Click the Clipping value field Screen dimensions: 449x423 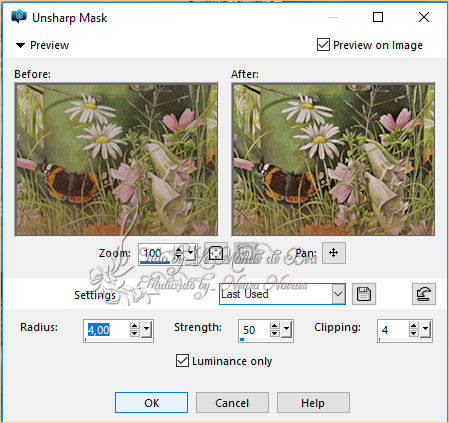point(393,330)
